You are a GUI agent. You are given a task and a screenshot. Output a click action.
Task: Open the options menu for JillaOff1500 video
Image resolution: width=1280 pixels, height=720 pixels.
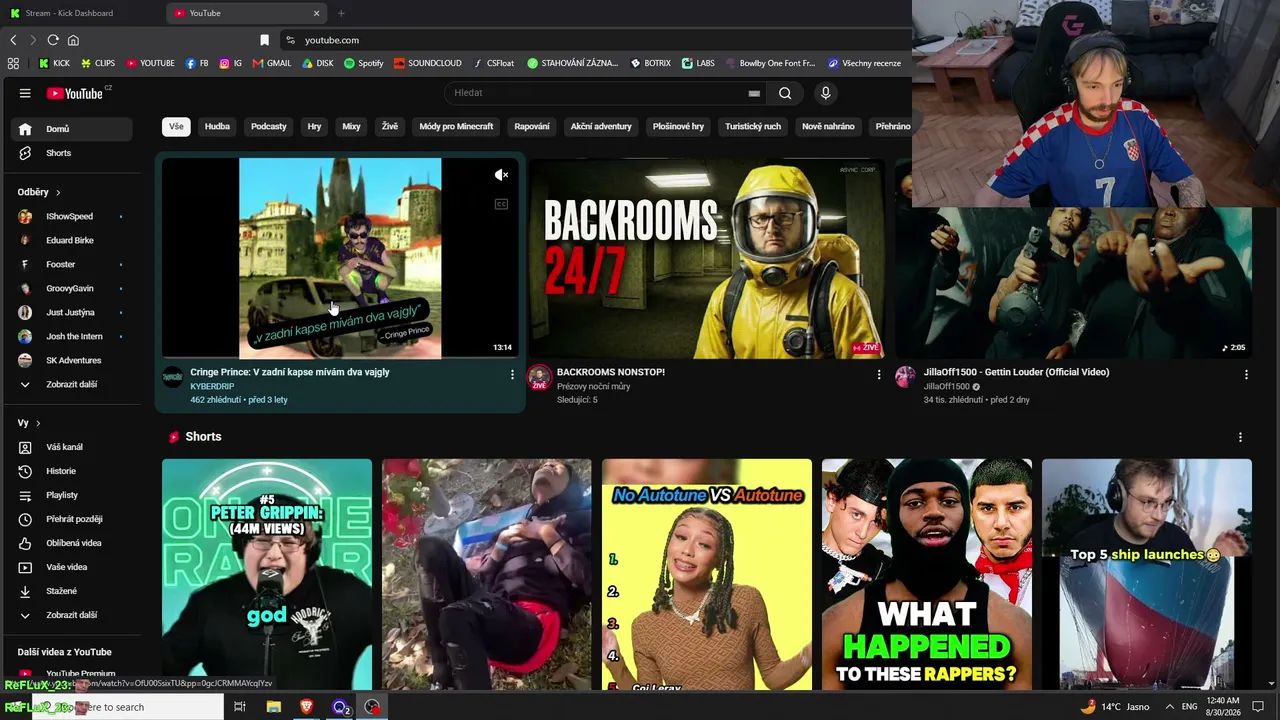tap(1246, 374)
